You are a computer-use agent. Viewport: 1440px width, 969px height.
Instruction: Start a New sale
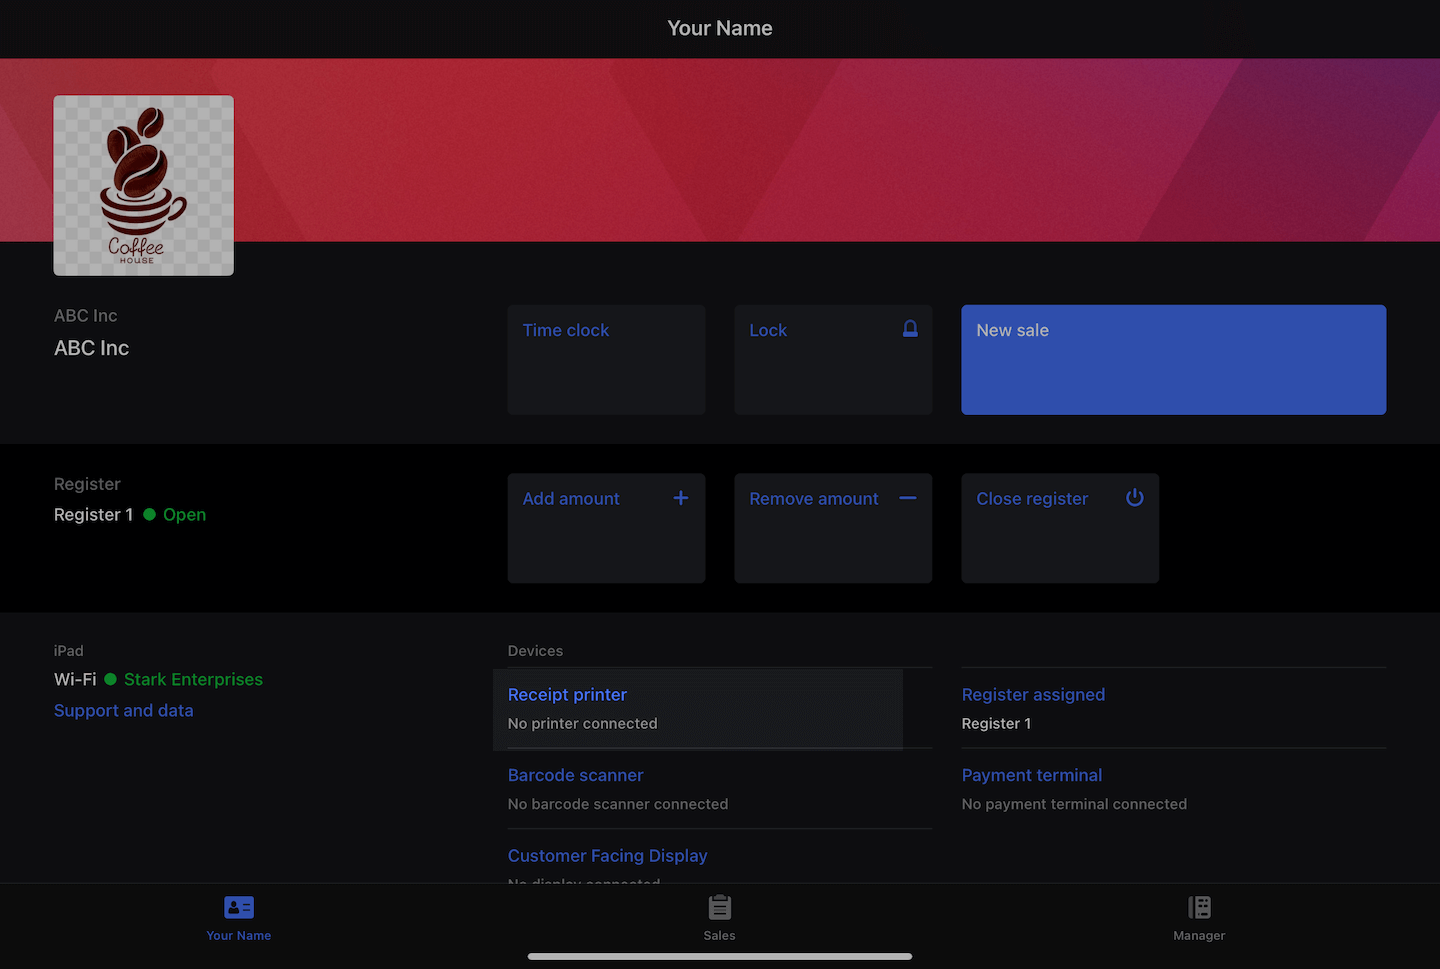1173,360
